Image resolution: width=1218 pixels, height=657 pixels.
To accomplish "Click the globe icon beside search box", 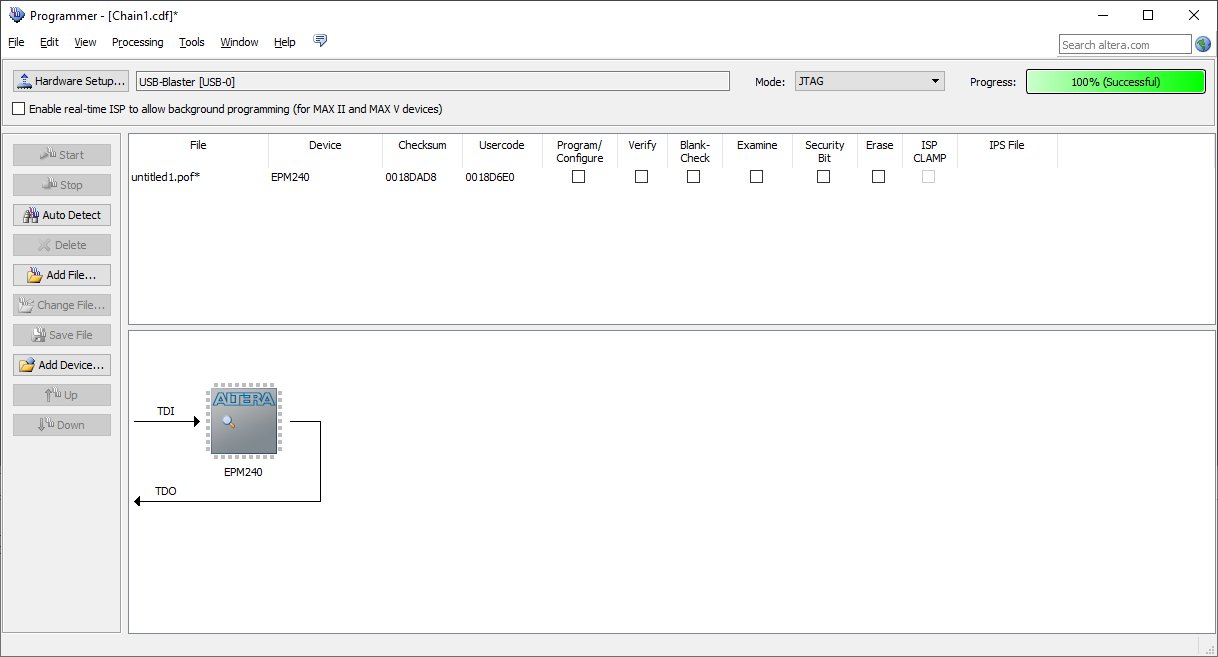I will coord(1203,44).
